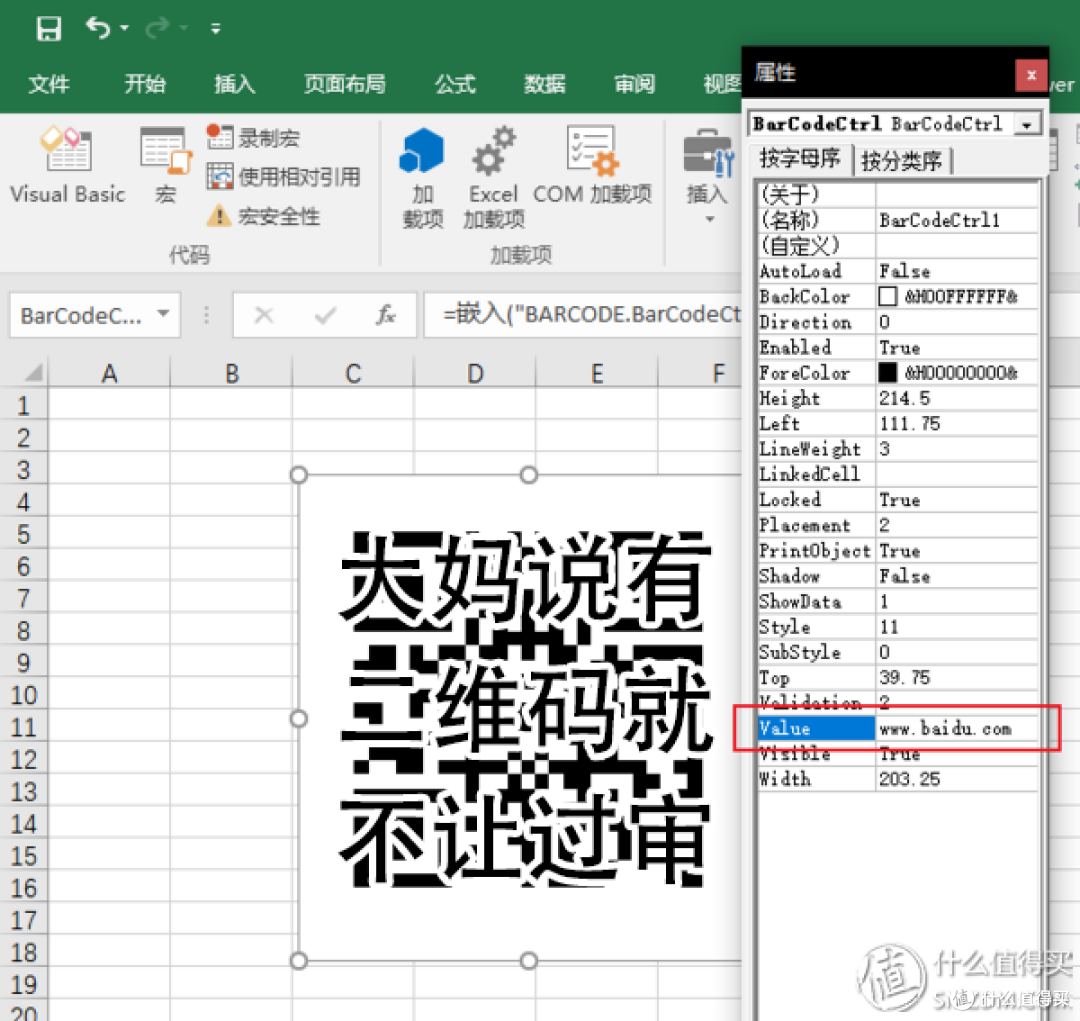Click the Cancel X in formula bar

[264, 316]
